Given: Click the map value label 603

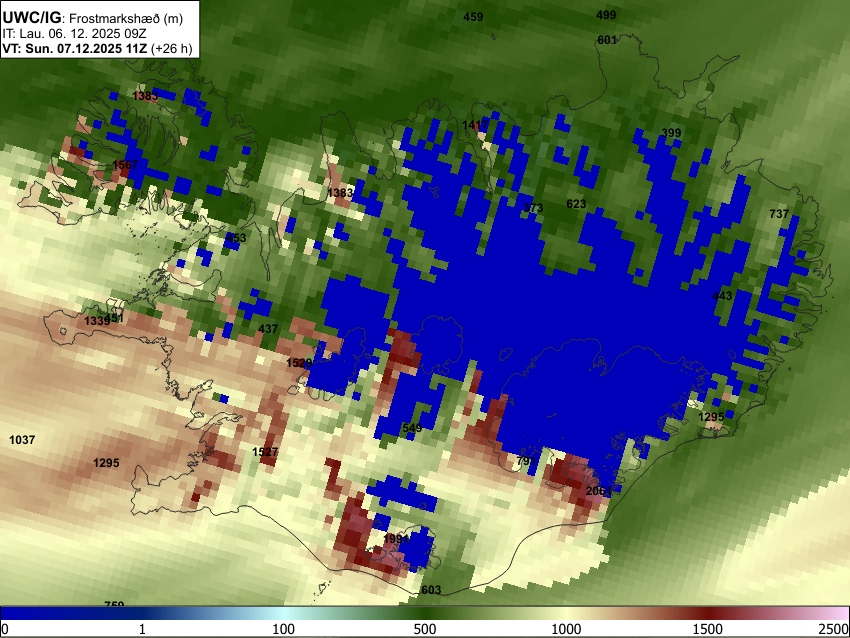Looking at the screenshot, I should point(431,590).
